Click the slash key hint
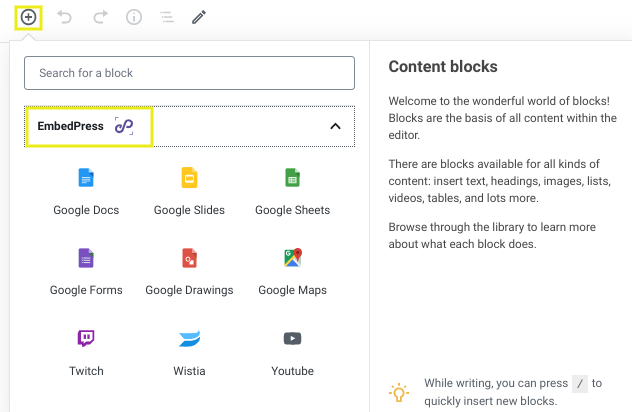The width and height of the screenshot is (632, 412). click(x=580, y=383)
